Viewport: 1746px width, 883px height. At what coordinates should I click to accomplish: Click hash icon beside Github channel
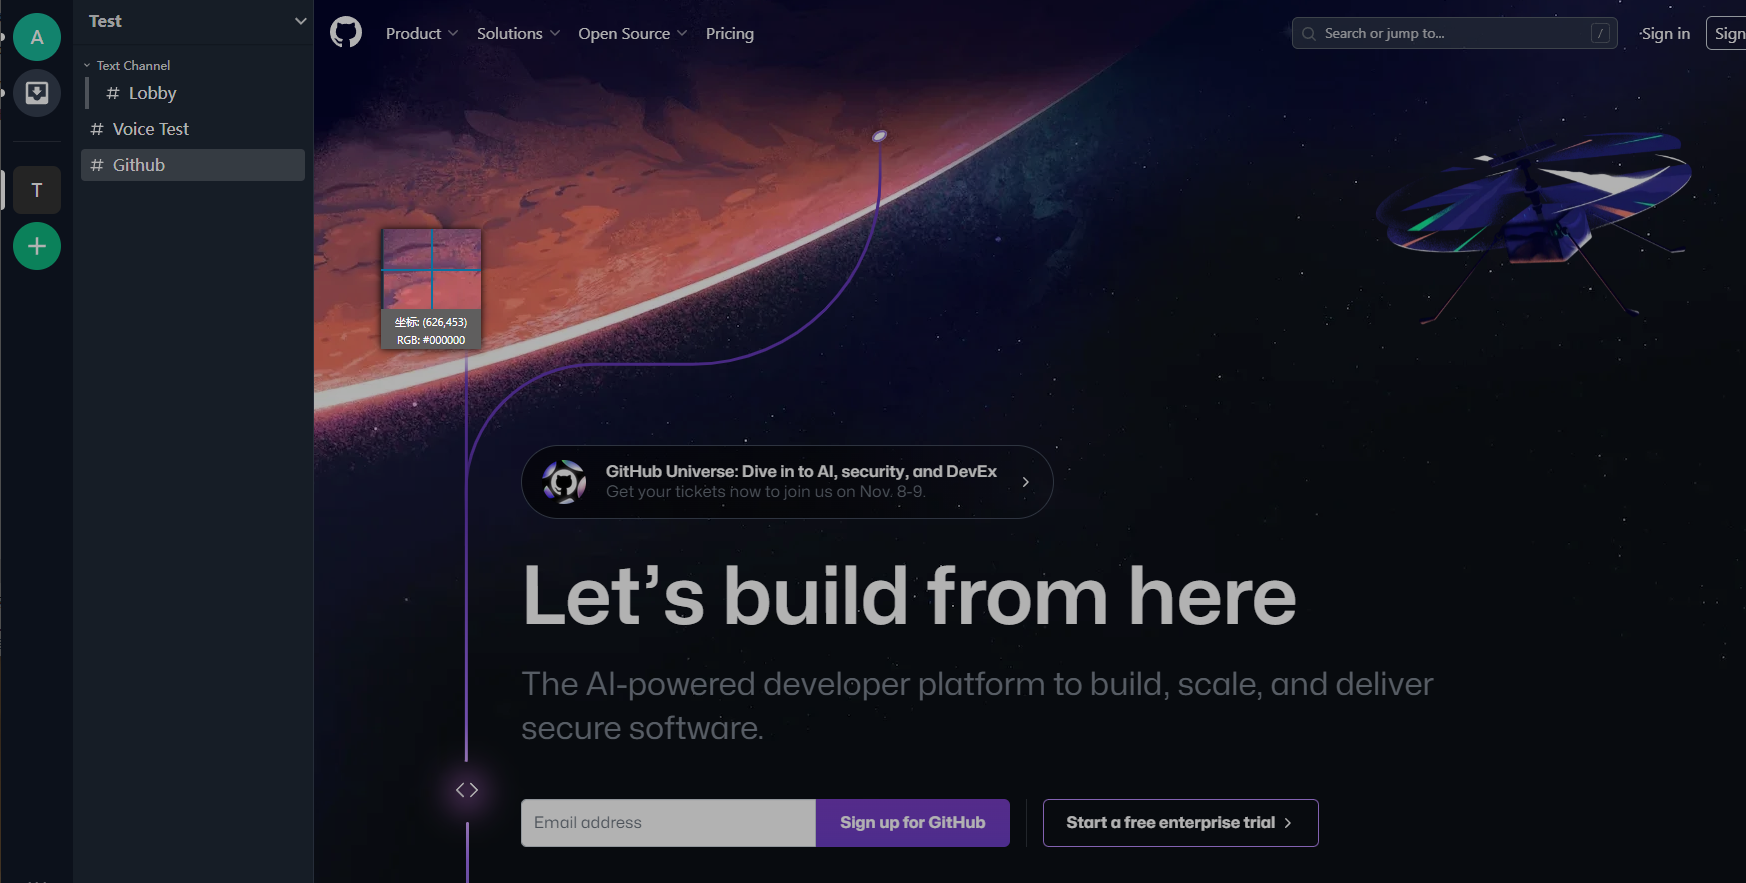(x=97, y=165)
